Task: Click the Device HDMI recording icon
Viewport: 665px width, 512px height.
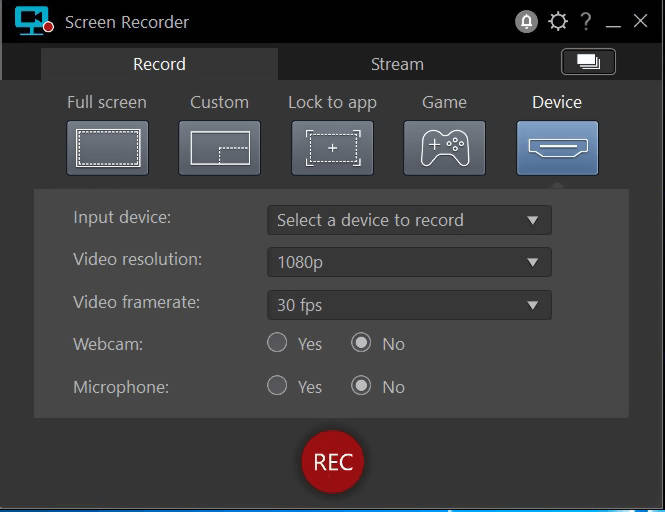Action: coord(557,148)
